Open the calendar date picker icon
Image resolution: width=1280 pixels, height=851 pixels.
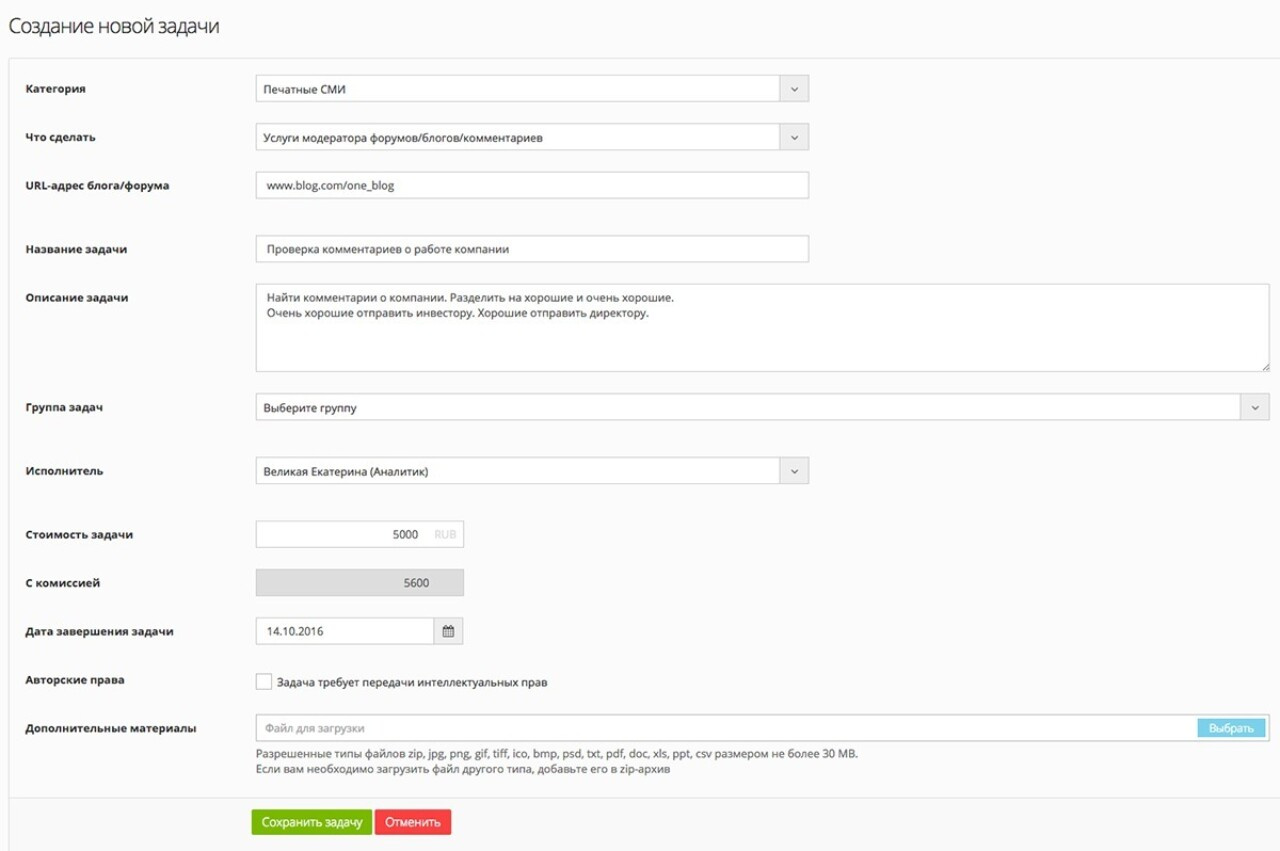[448, 631]
